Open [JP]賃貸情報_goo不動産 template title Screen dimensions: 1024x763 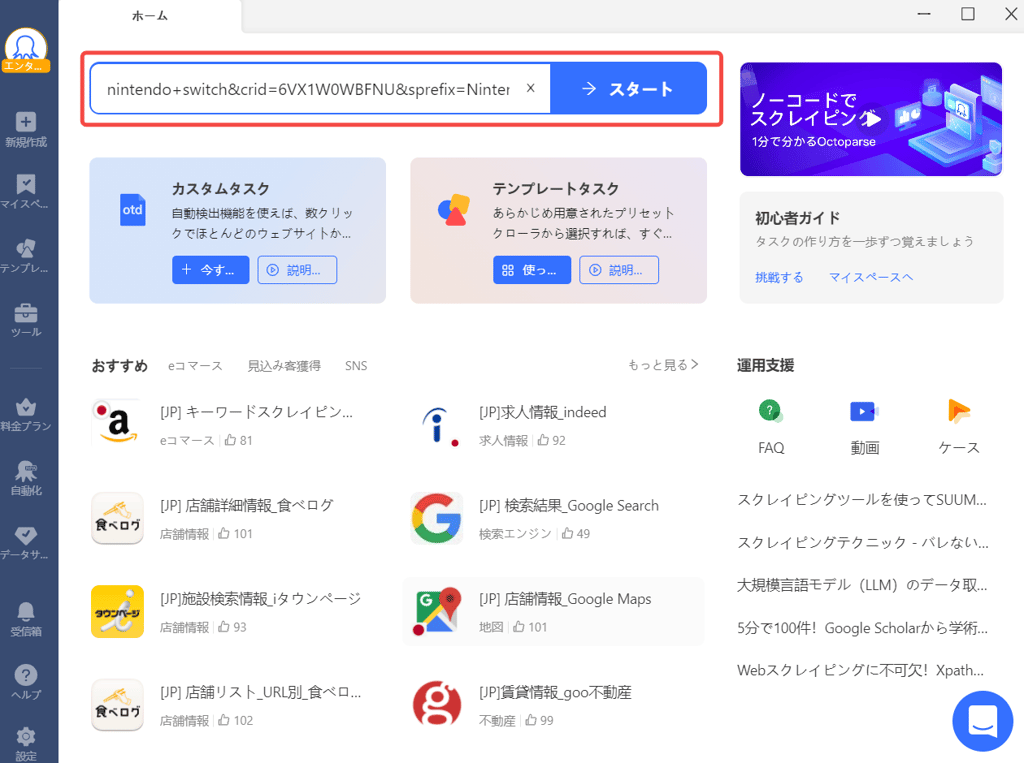(555, 692)
